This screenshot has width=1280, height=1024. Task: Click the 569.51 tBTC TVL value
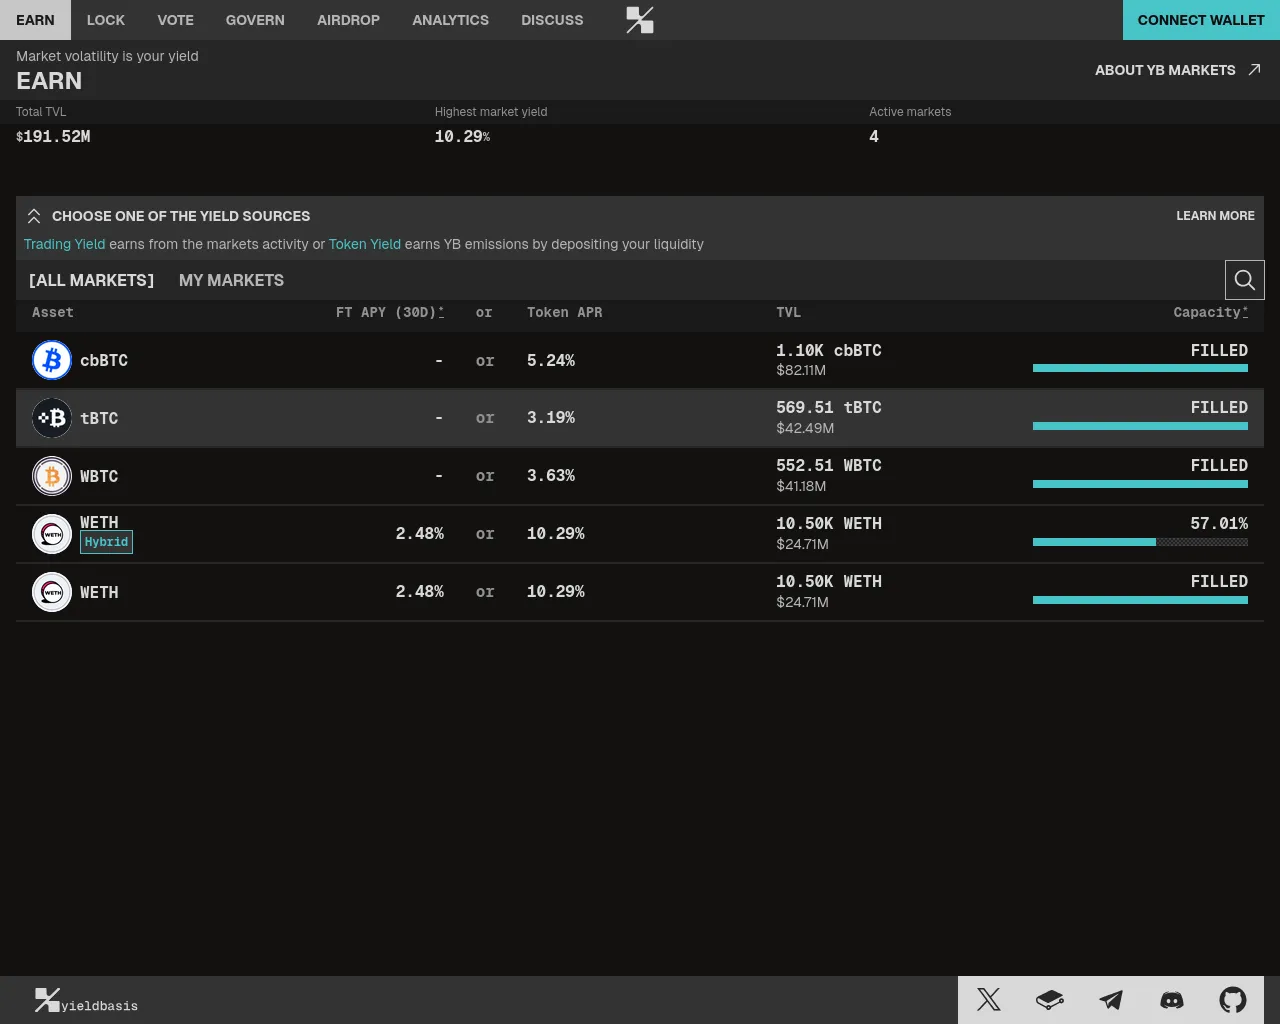pos(829,408)
